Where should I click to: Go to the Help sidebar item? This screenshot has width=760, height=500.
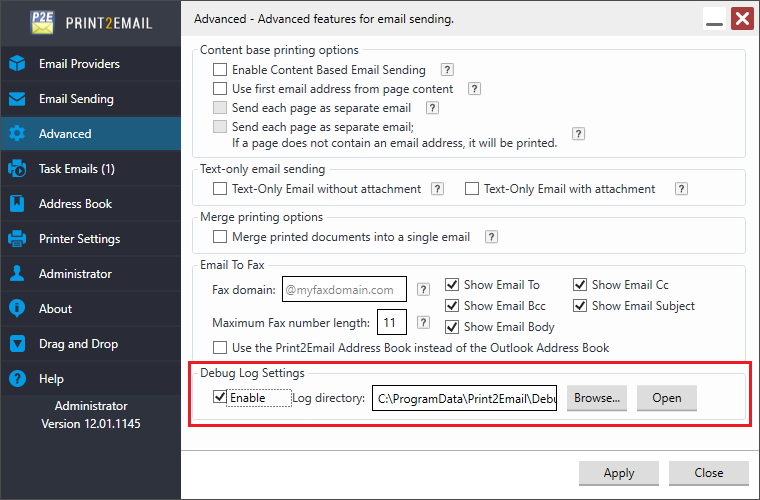point(51,379)
